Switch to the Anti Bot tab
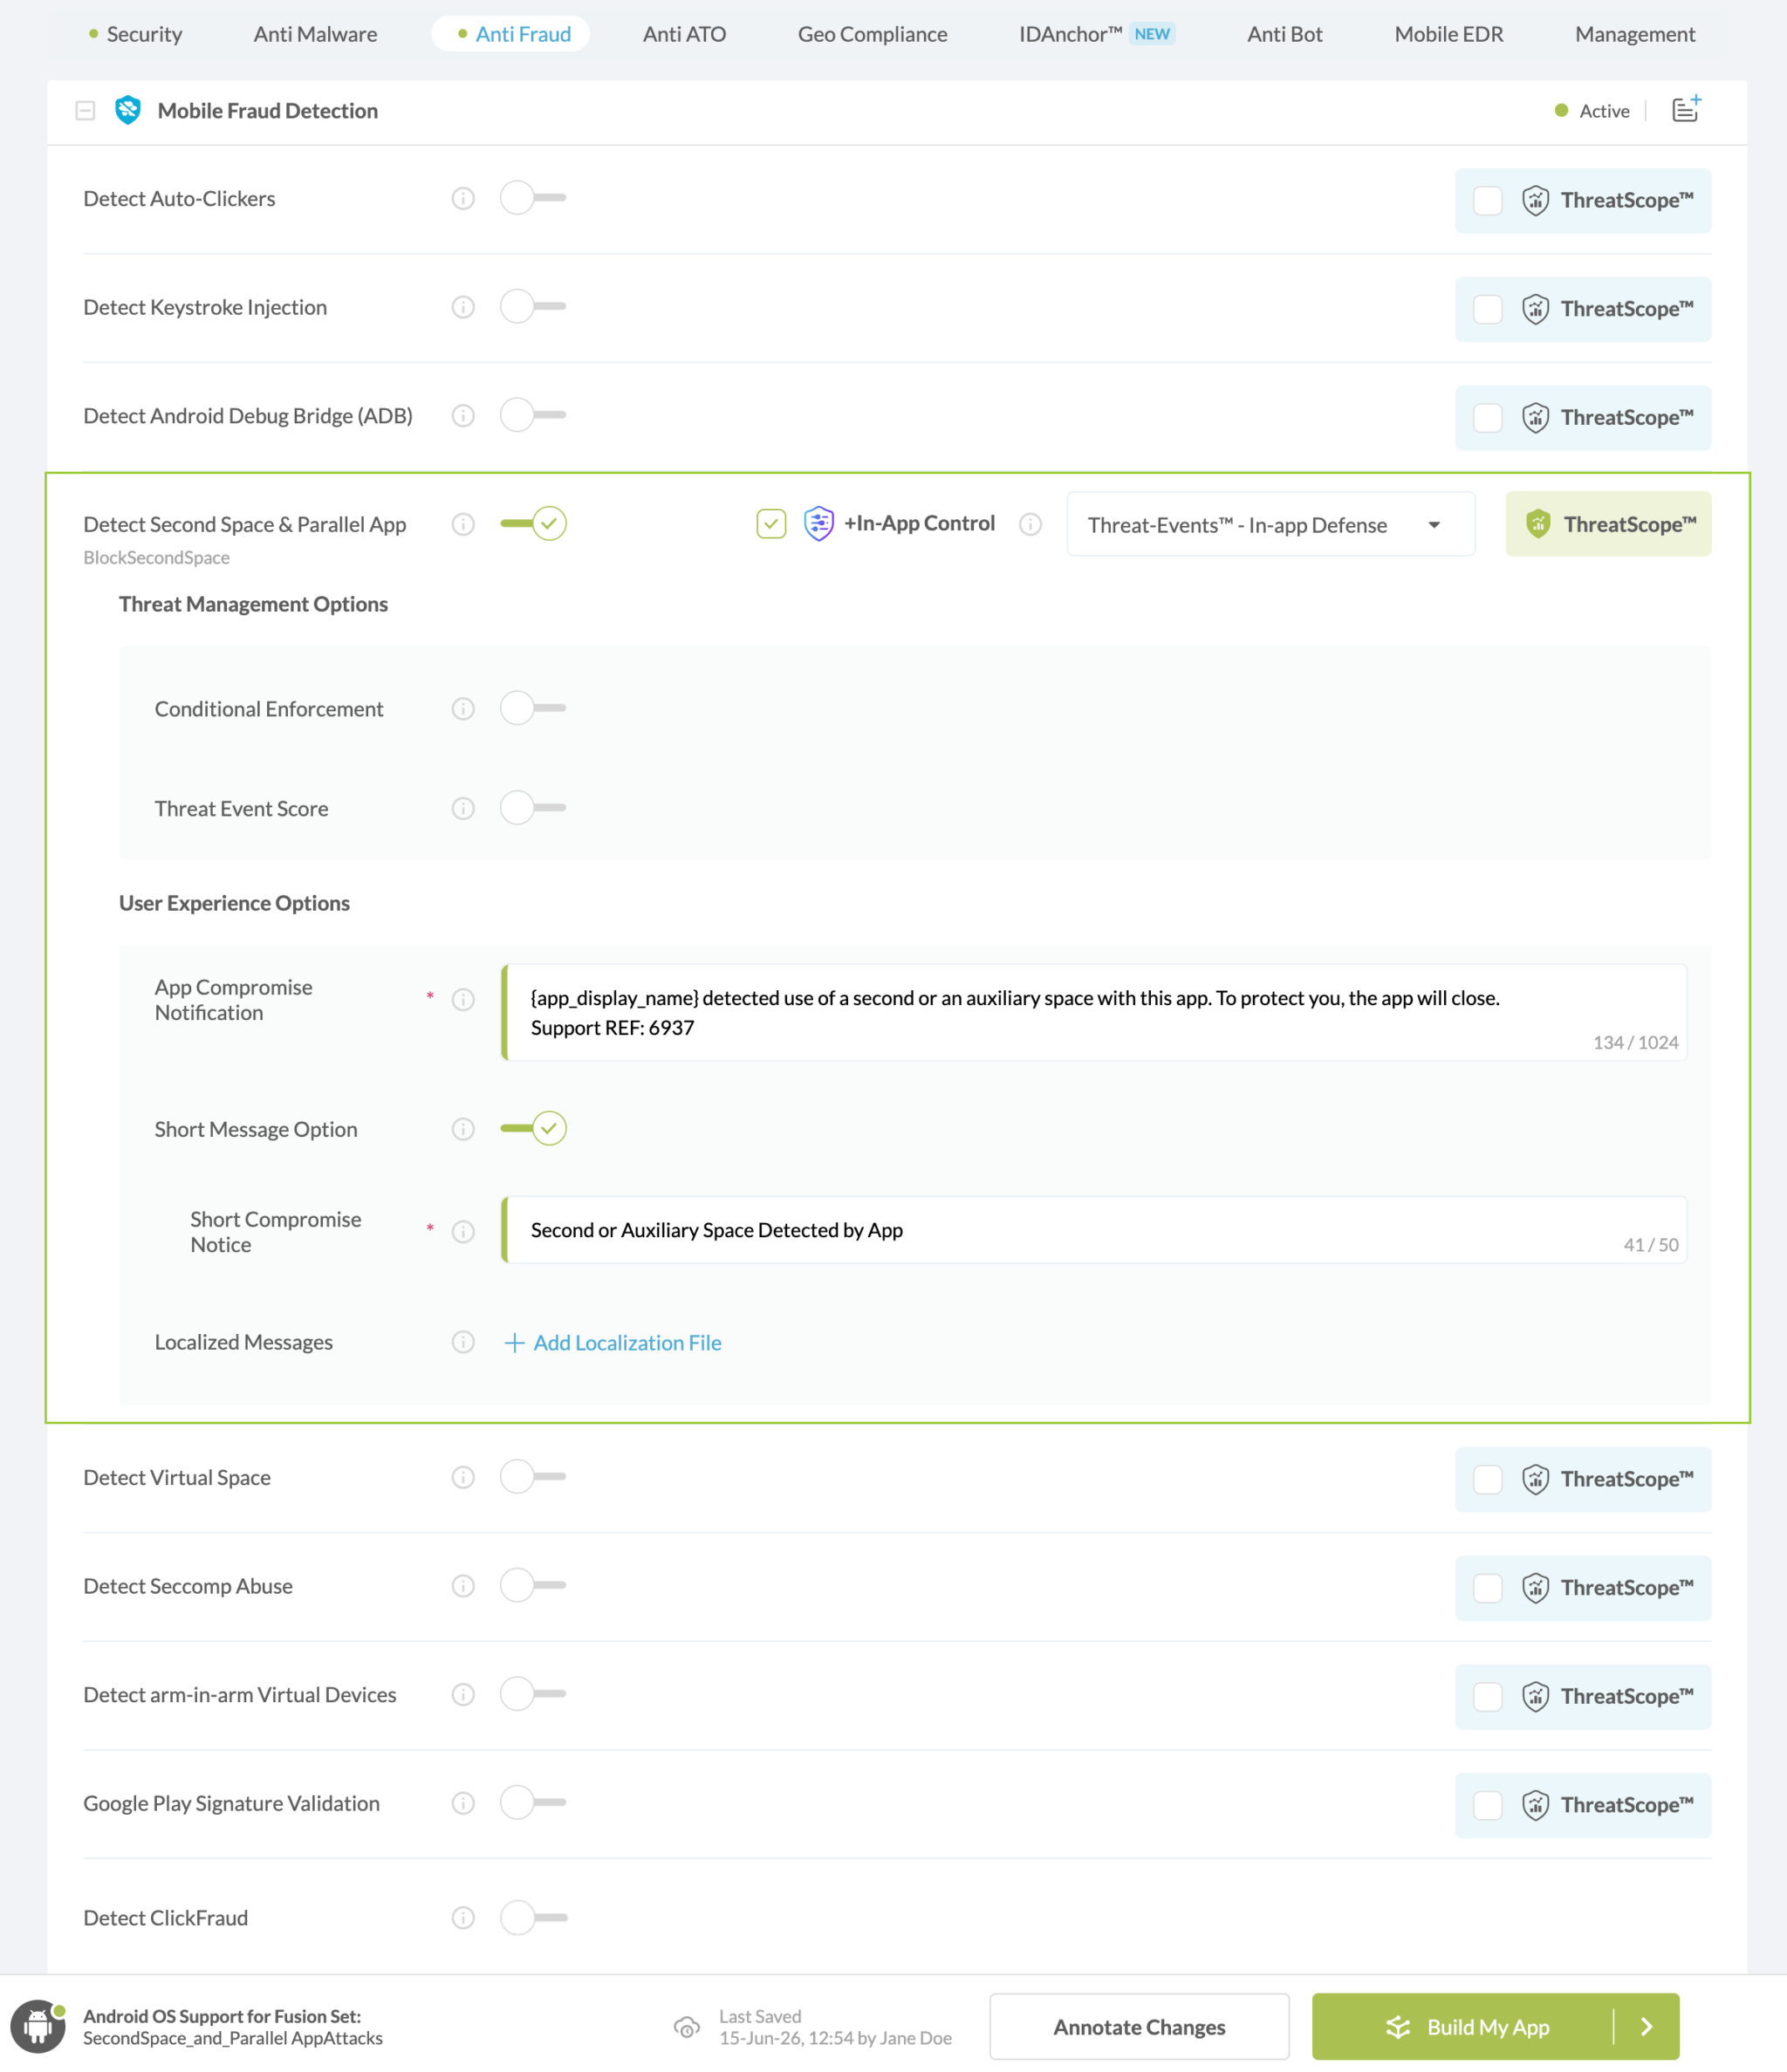The width and height of the screenshot is (1787, 2072). tap(1284, 34)
